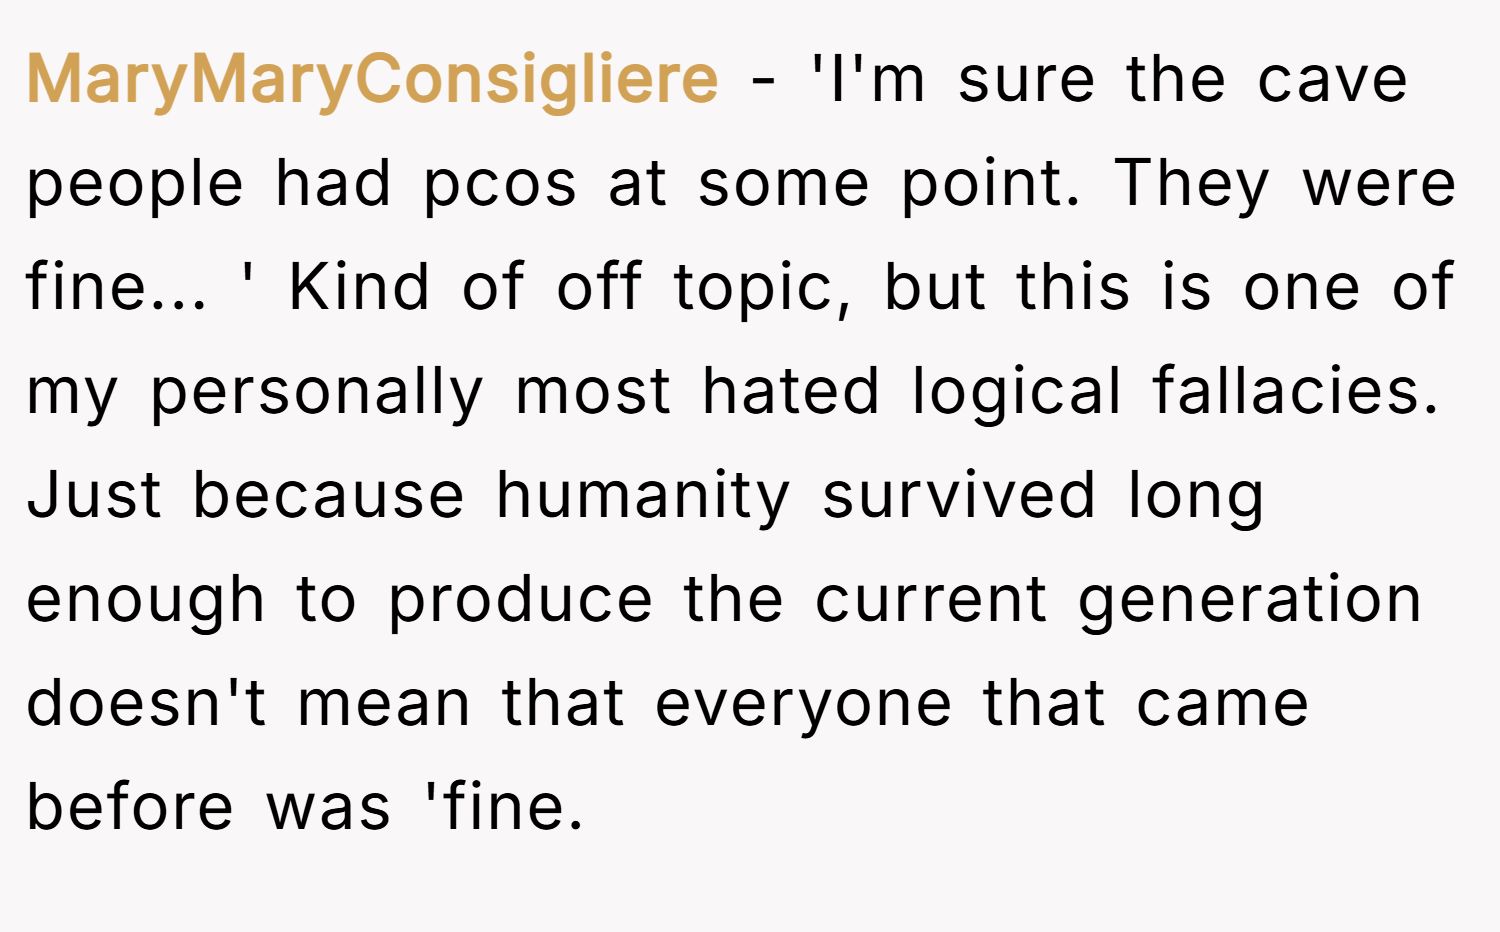Click the word "cave" in the quote
Screen dimensions: 1500x932
coord(1332,79)
